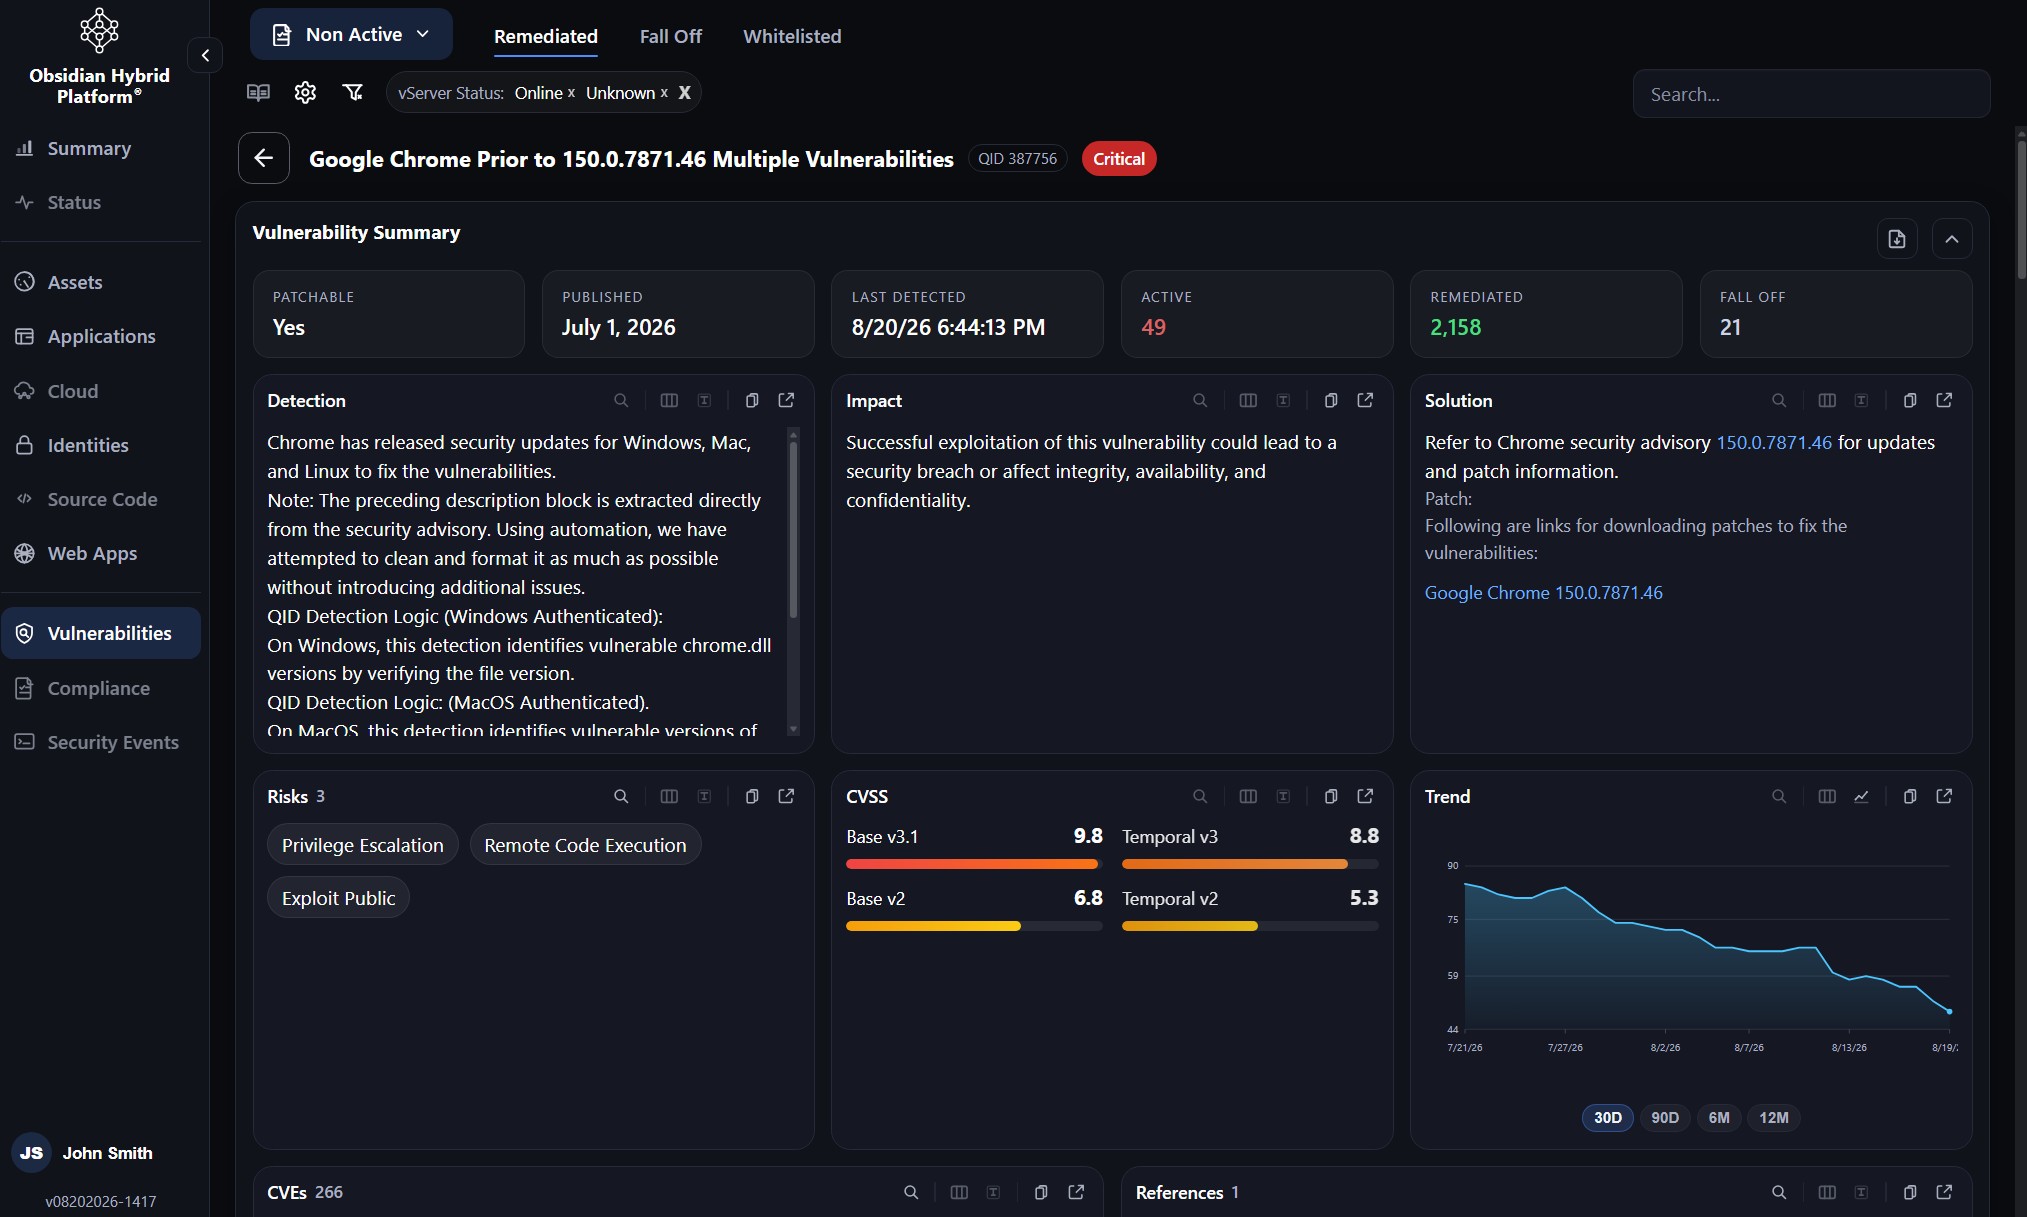Switch to the Fall Off tab
Image resolution: width=2027 pixels, height=1217 pixels.
(671, 36)
